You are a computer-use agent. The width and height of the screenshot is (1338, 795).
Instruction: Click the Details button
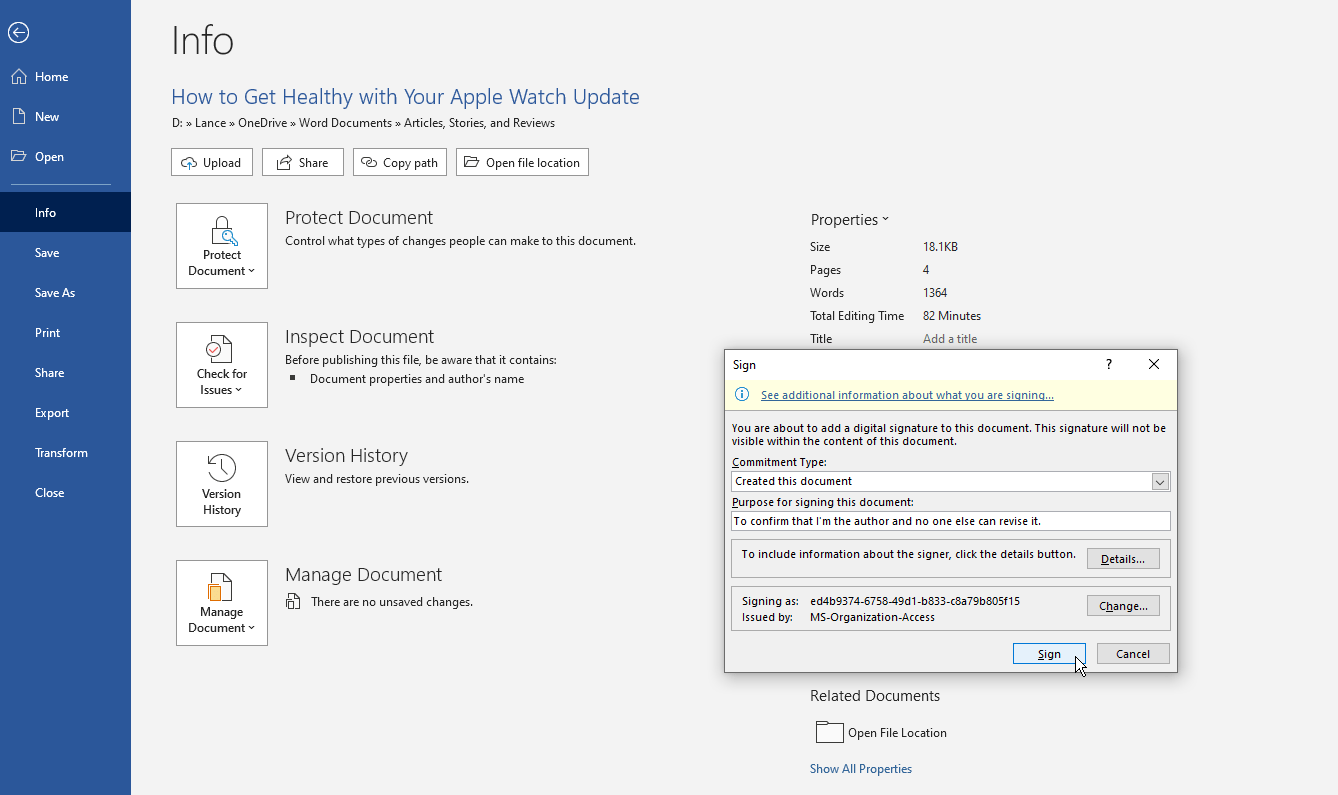(1122, 559)
